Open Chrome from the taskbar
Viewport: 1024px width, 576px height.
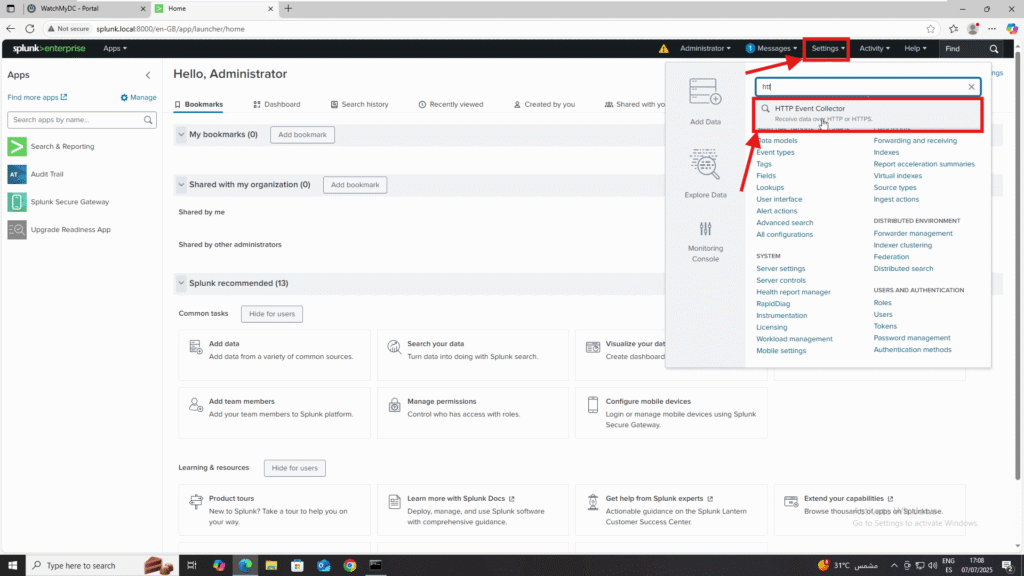(350, 566)
